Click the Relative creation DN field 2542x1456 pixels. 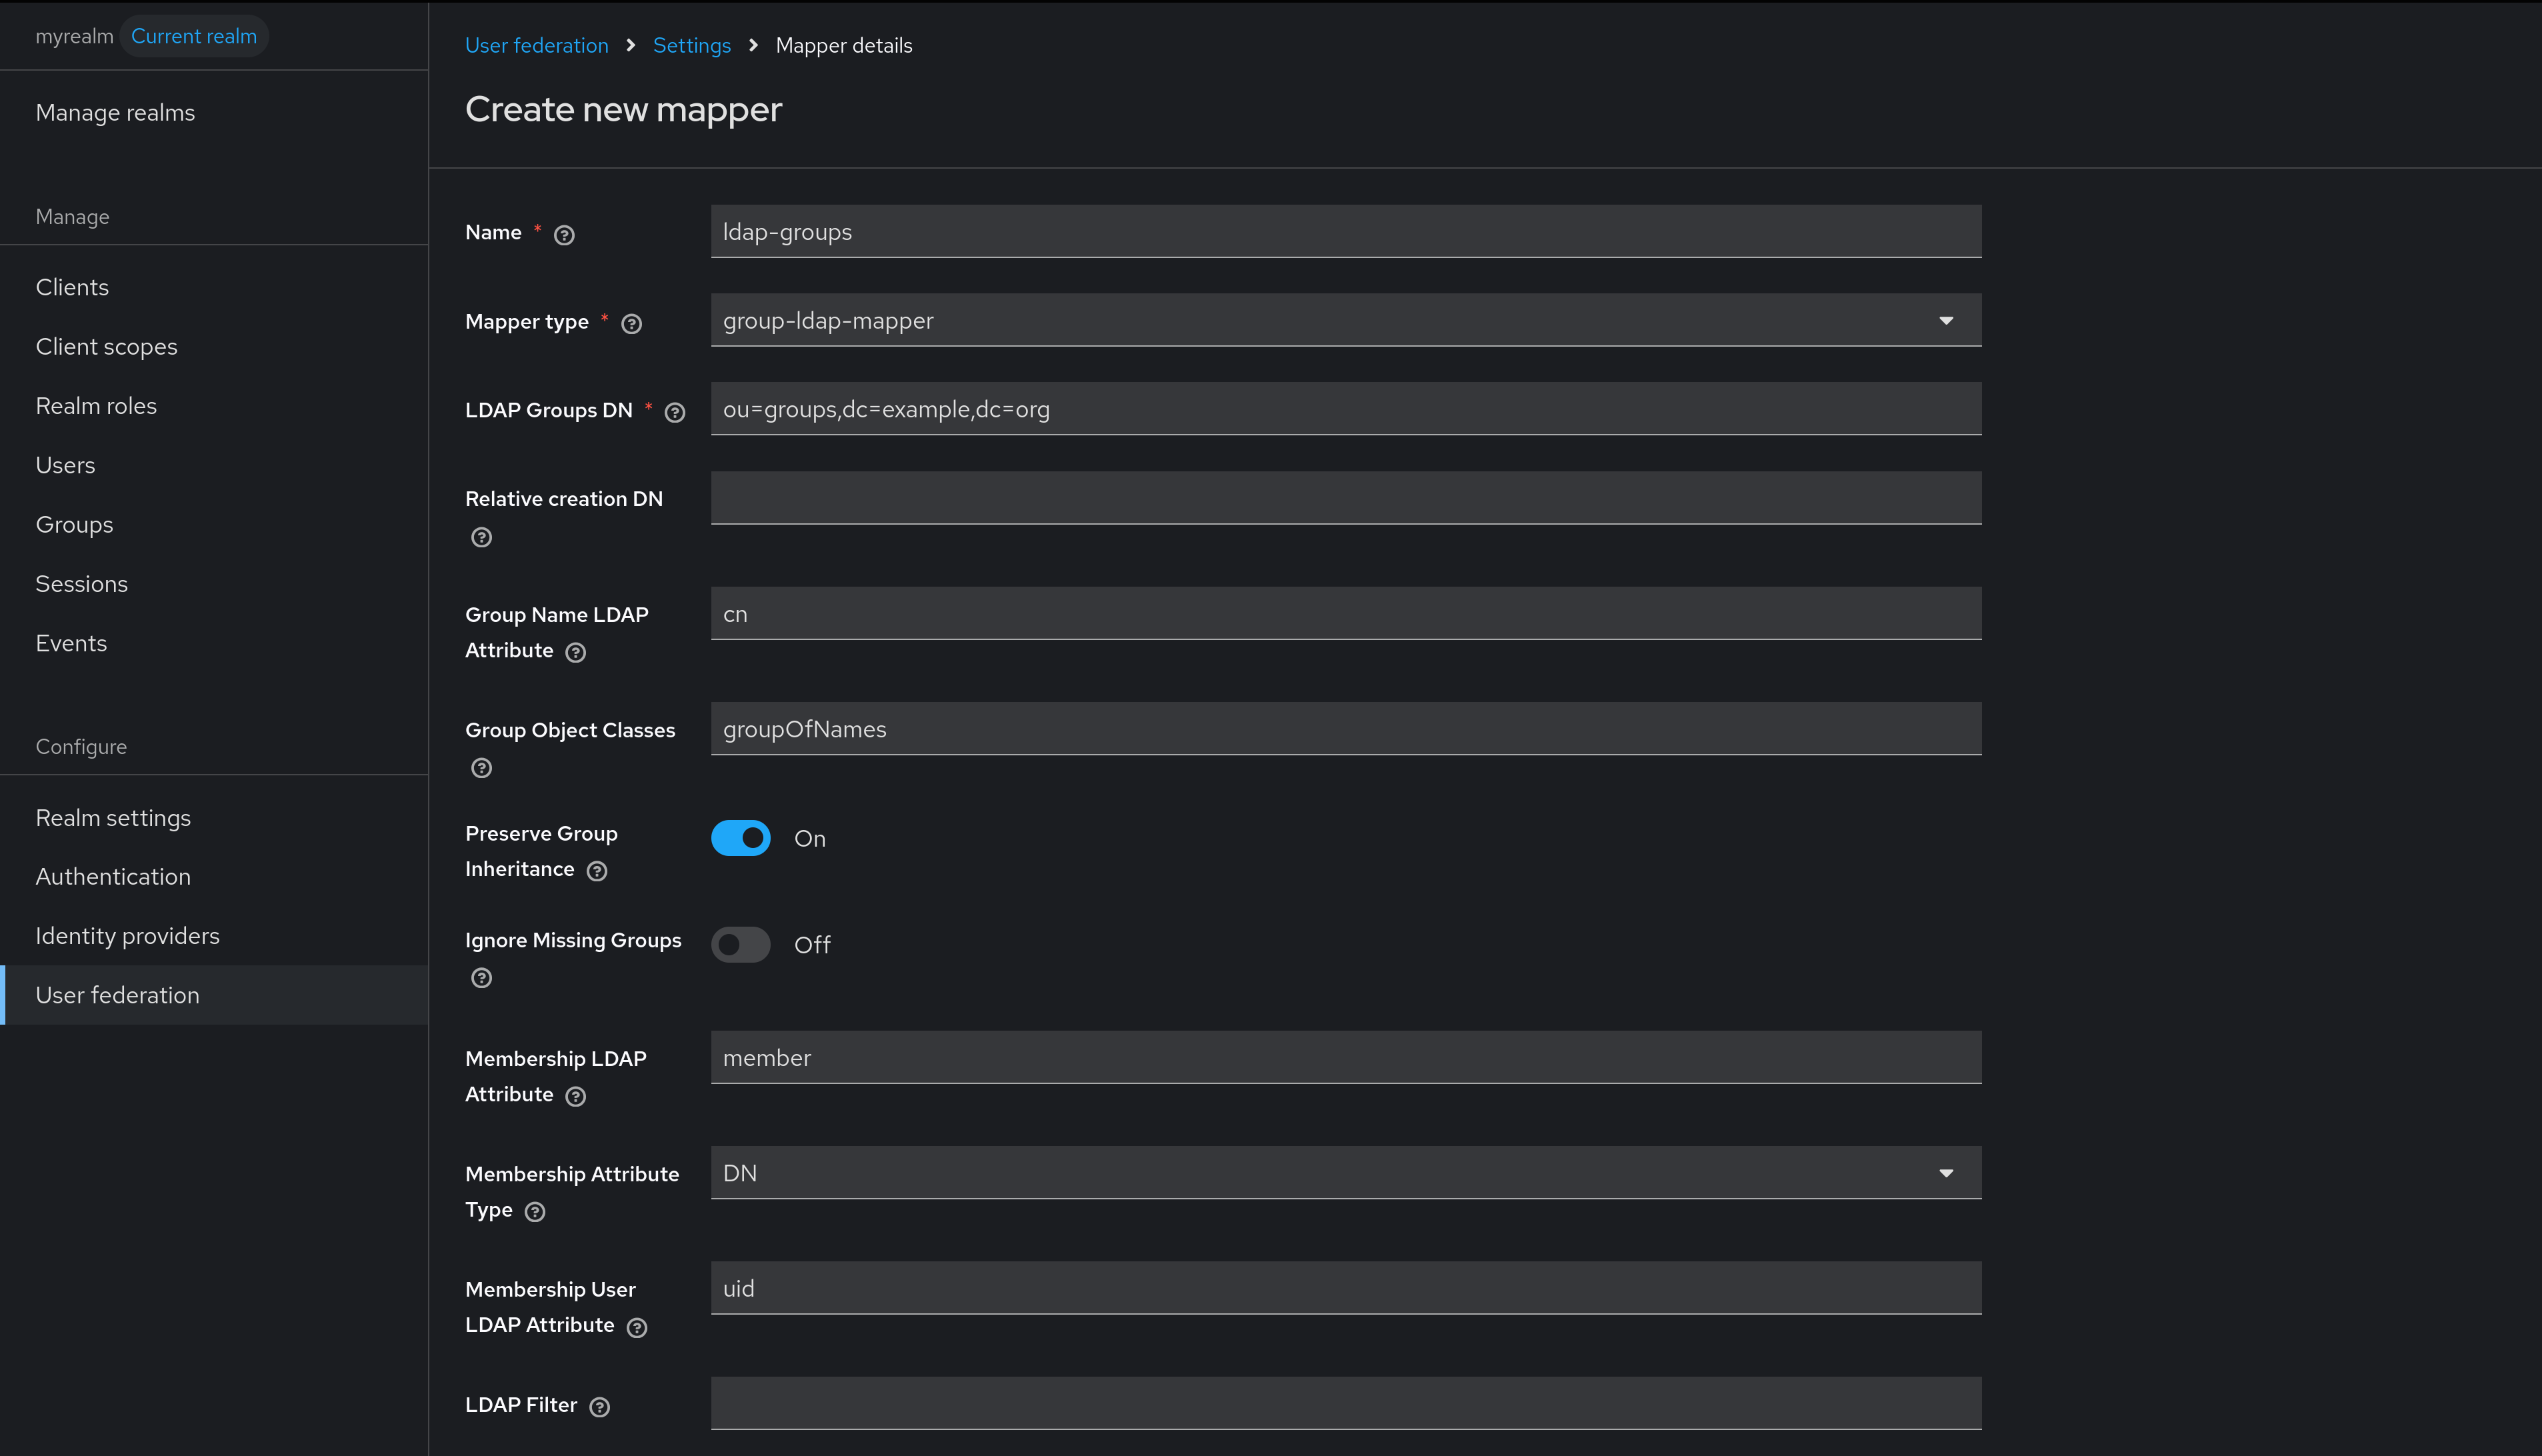tap(1345, 498)
